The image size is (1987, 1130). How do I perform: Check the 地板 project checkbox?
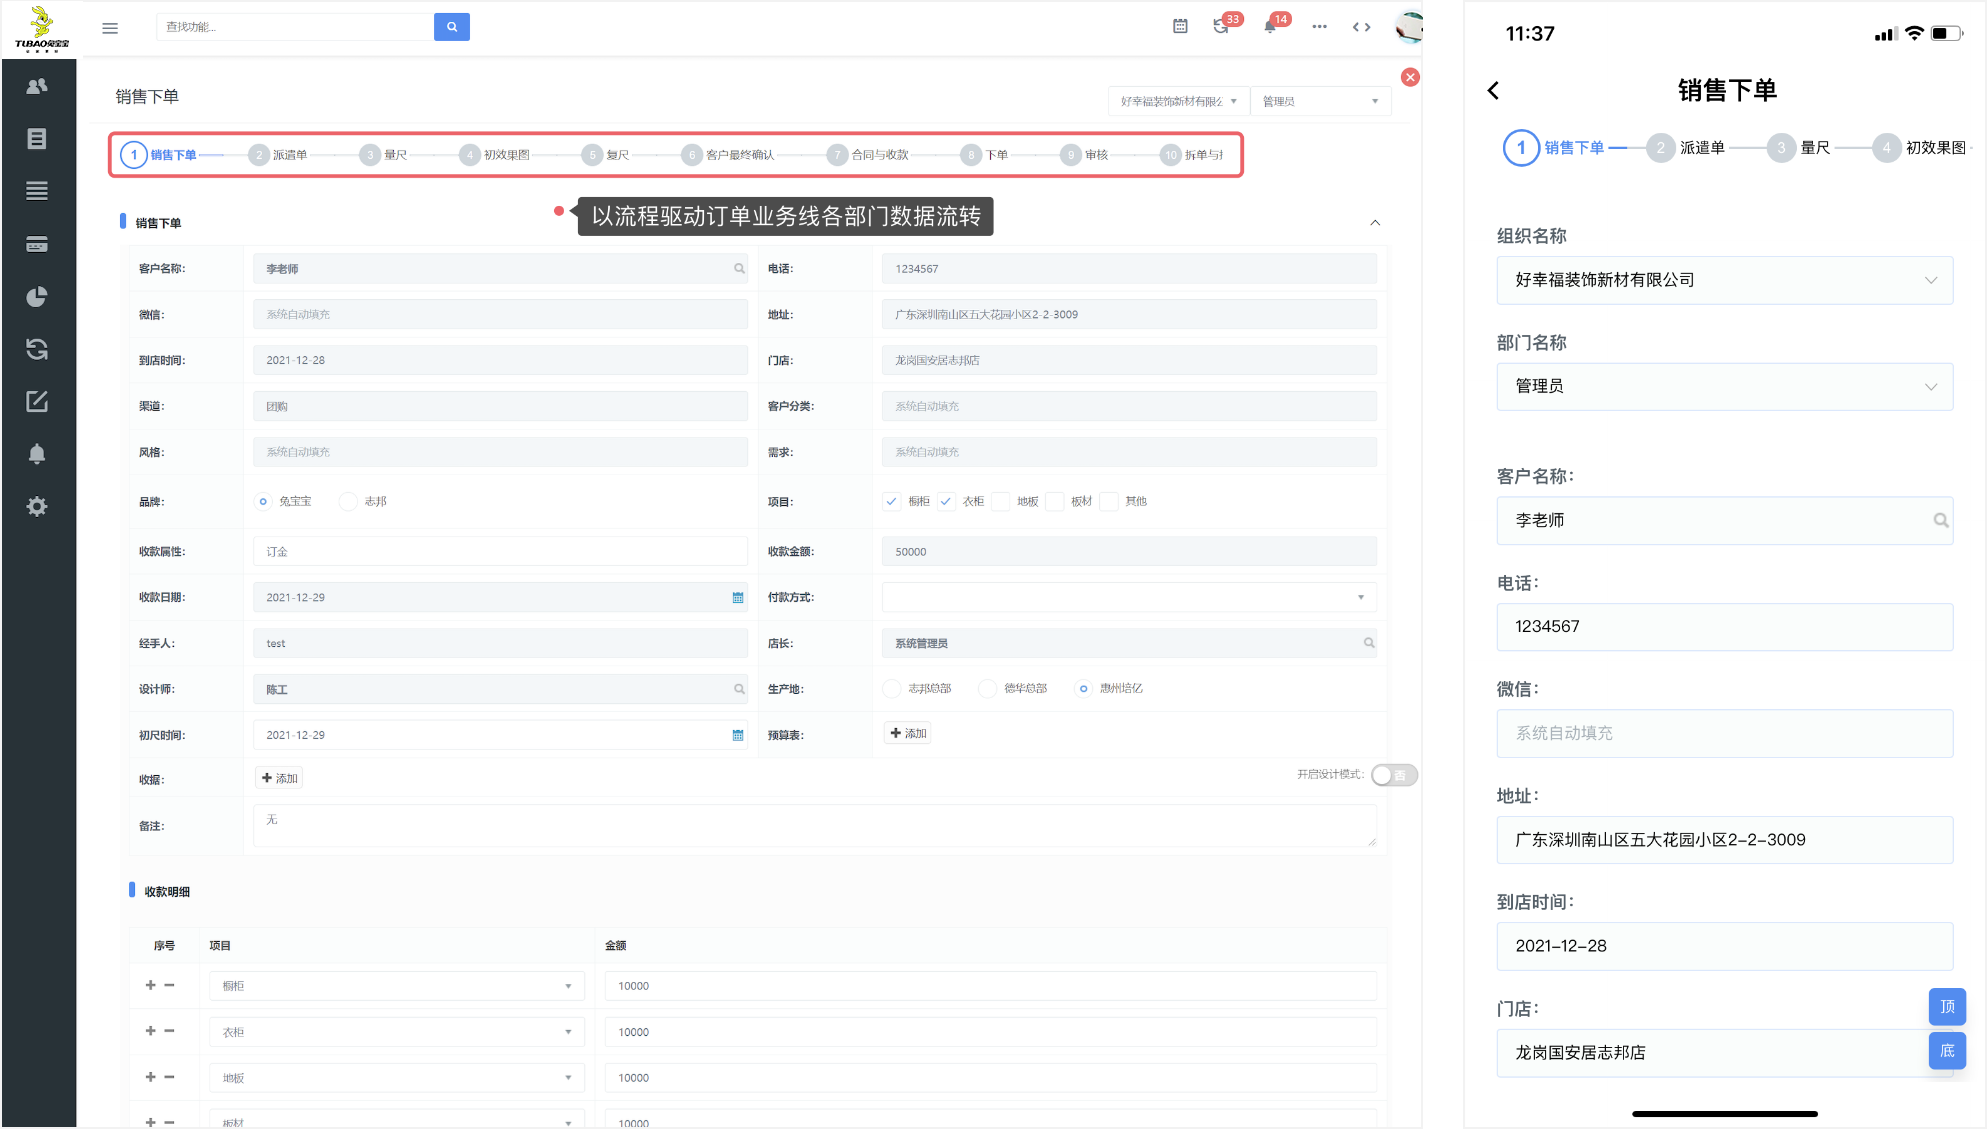coord(1000,501)
